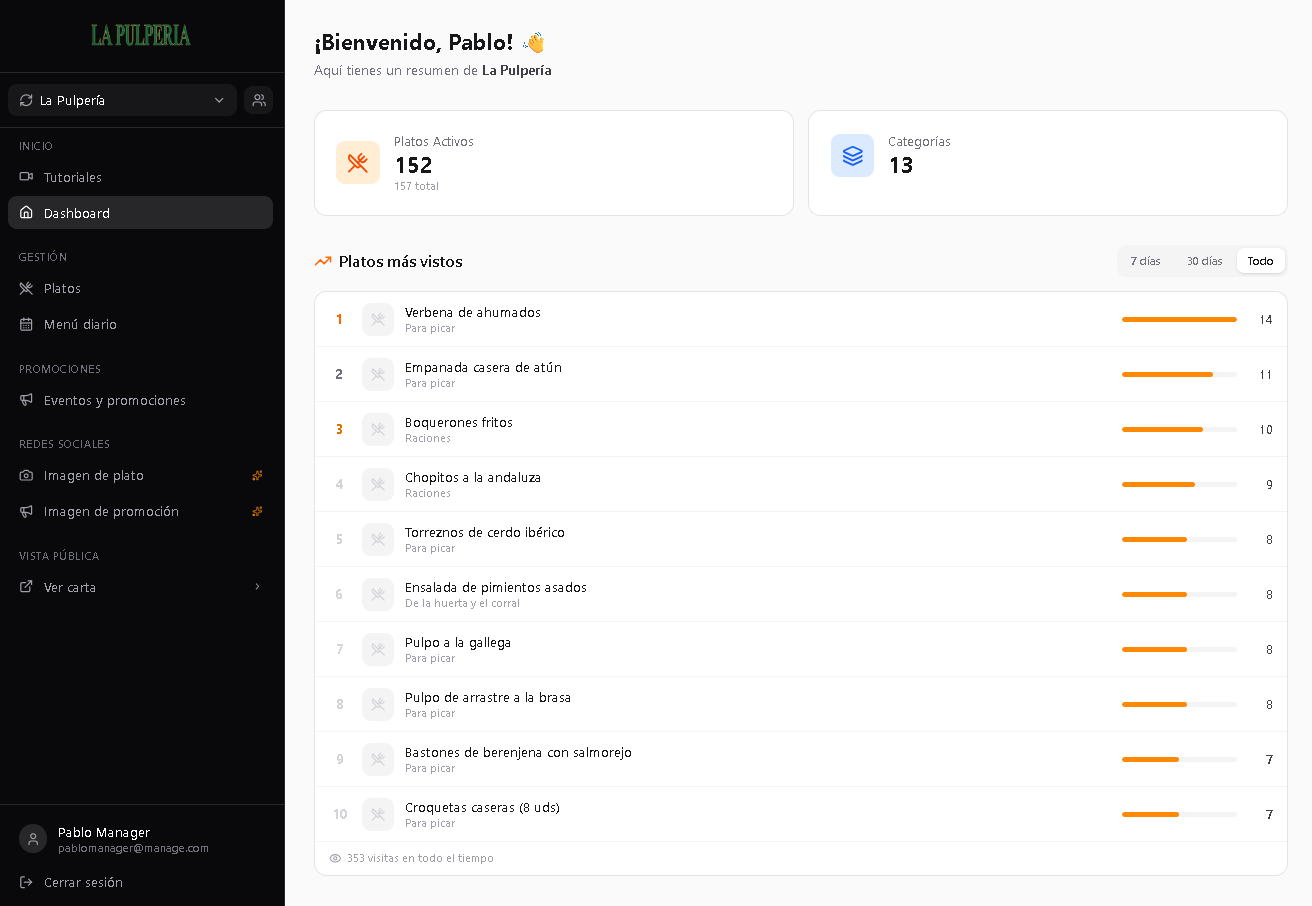Select the Todo time range
The width and height of the screenshot is (1312, 906).
pyautogui.click(x=1260, y=261)
